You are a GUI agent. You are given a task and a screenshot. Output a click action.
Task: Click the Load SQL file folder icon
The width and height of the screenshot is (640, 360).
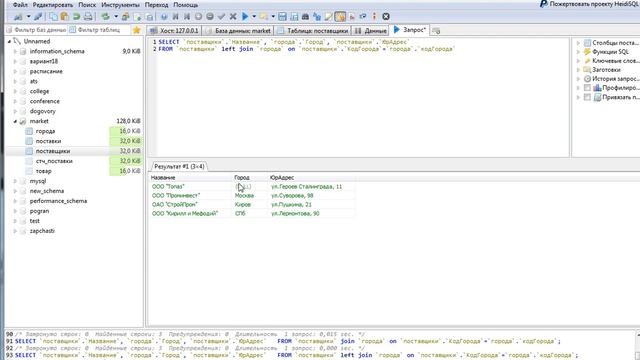pos(264,17)
